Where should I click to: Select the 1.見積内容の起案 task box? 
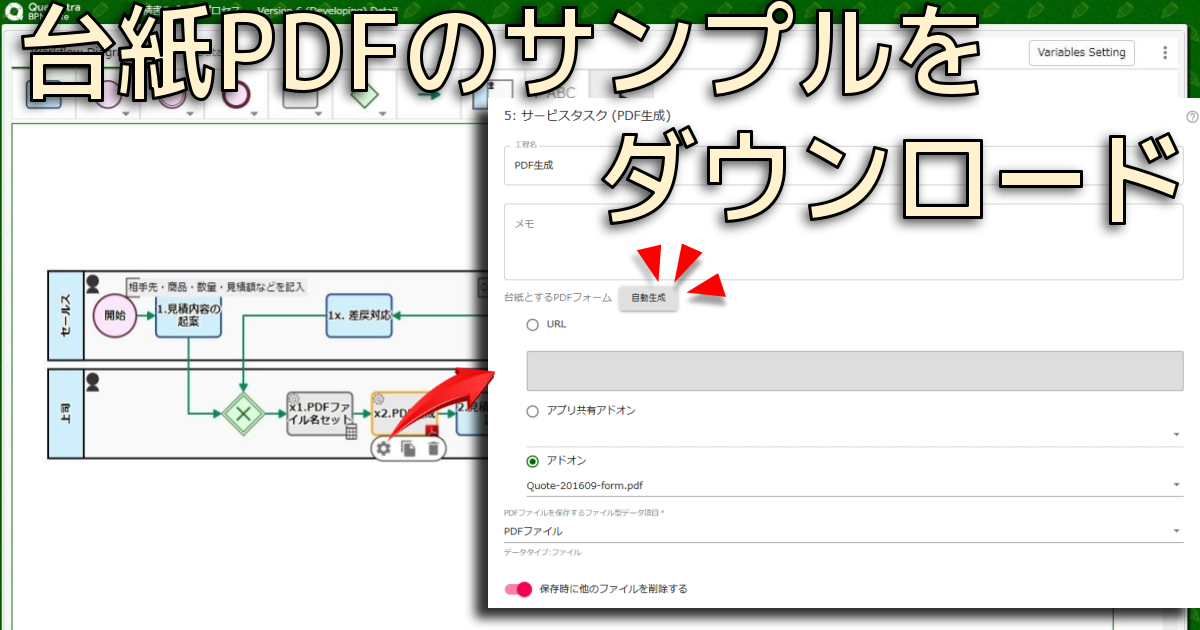[188, 316]
